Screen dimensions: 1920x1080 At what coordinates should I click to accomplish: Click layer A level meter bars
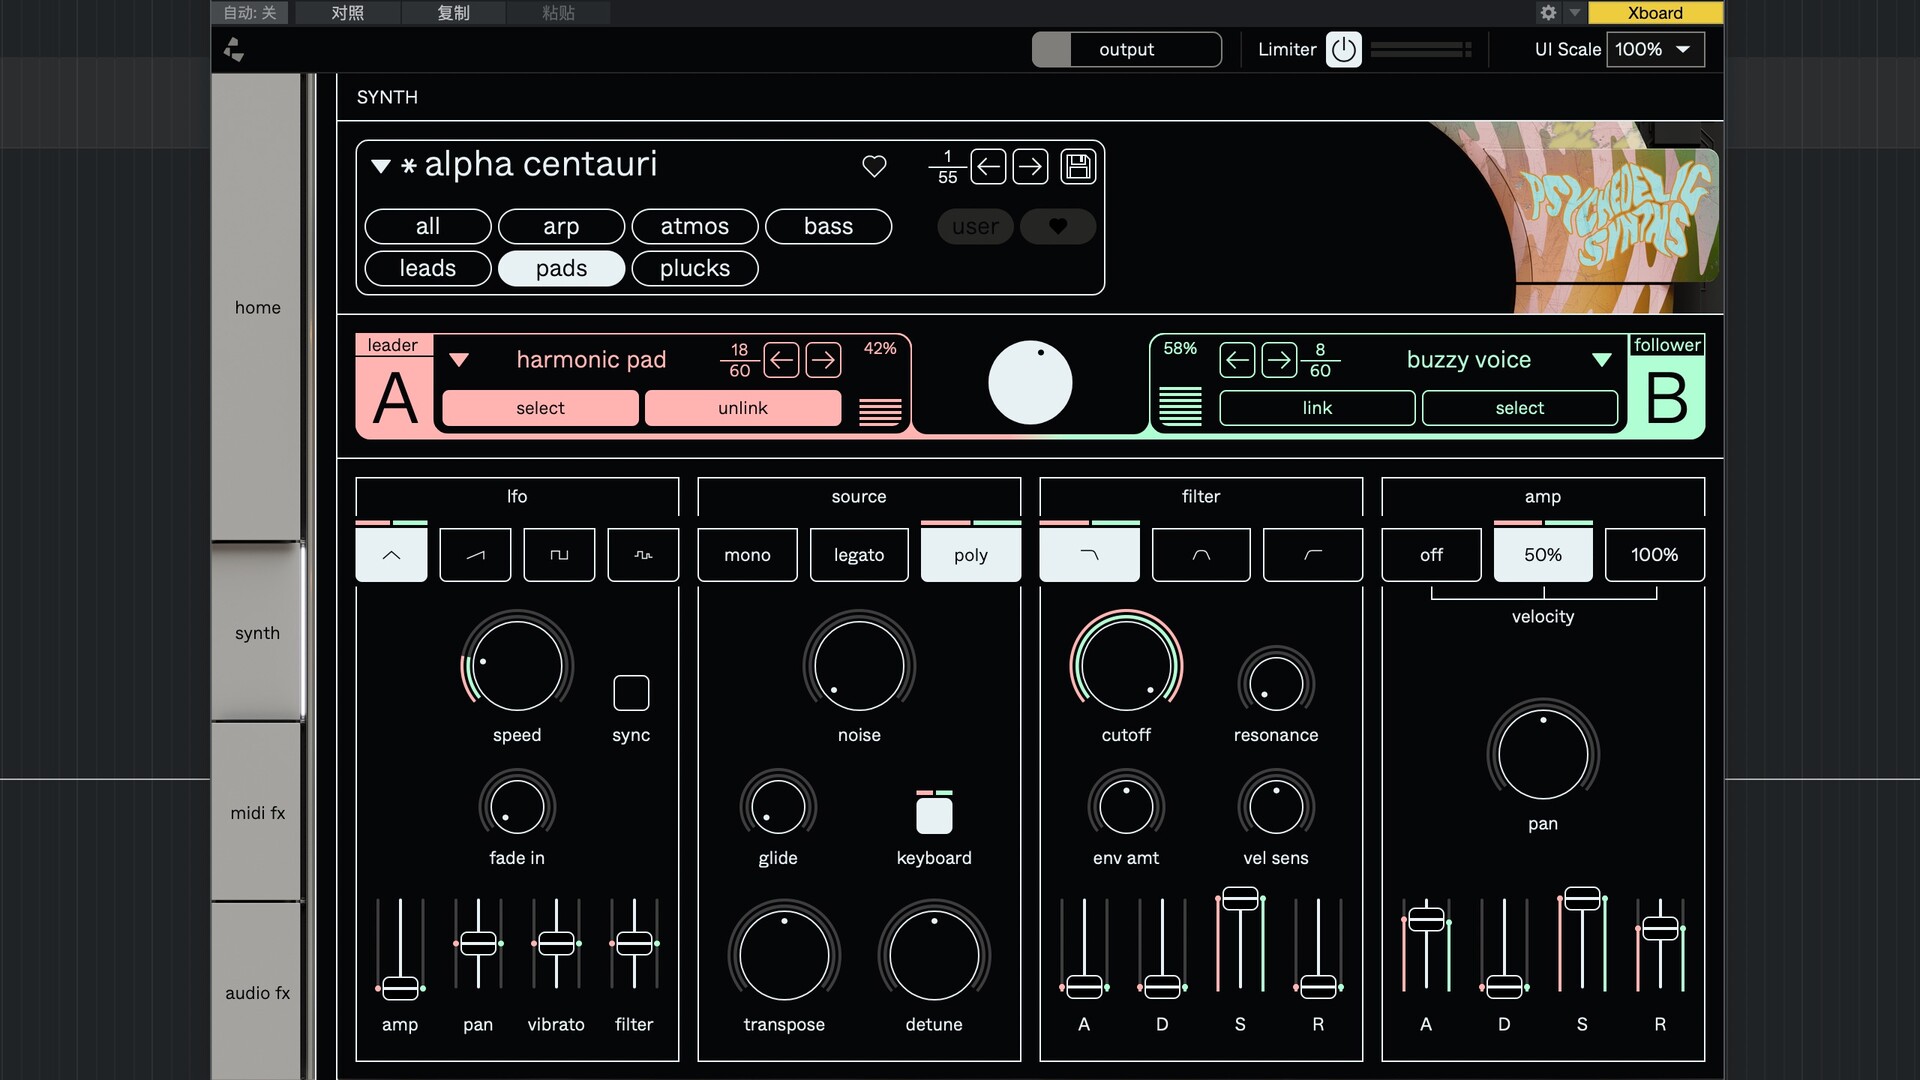click(x=880, y=411)
